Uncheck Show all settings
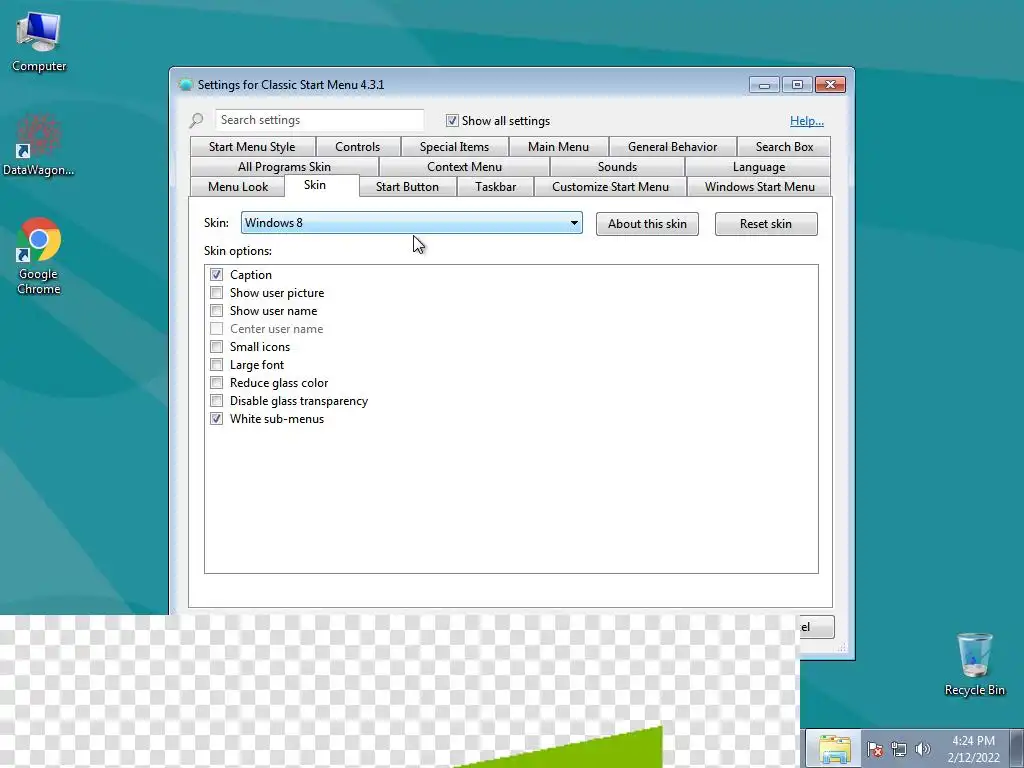The width and height of the screenshot is (1024, 768). (452, 121)
